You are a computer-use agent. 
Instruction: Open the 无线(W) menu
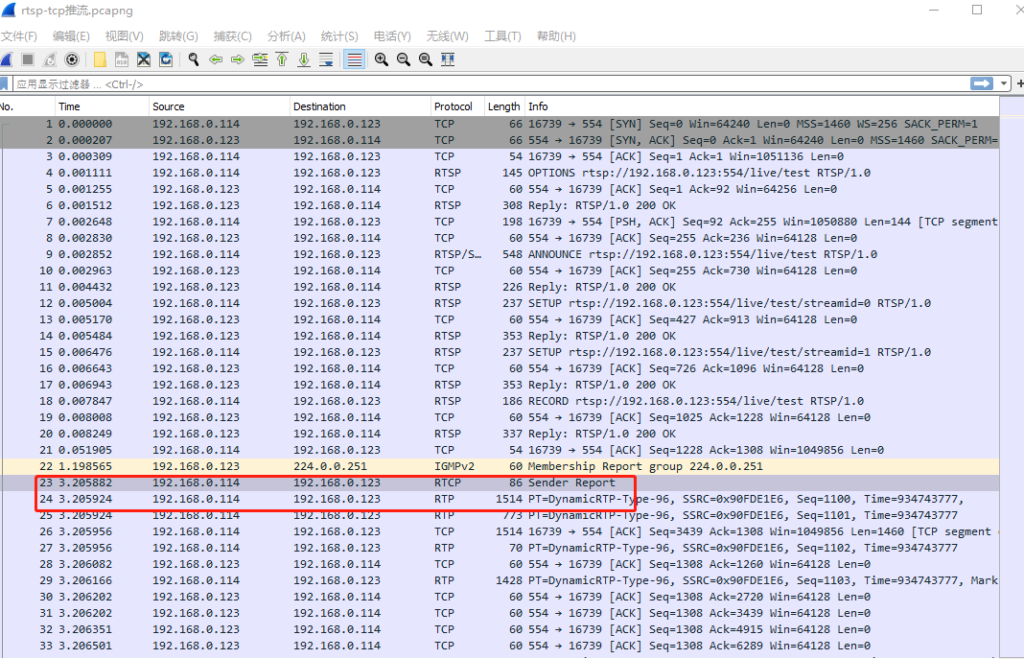tap(447, 37)
